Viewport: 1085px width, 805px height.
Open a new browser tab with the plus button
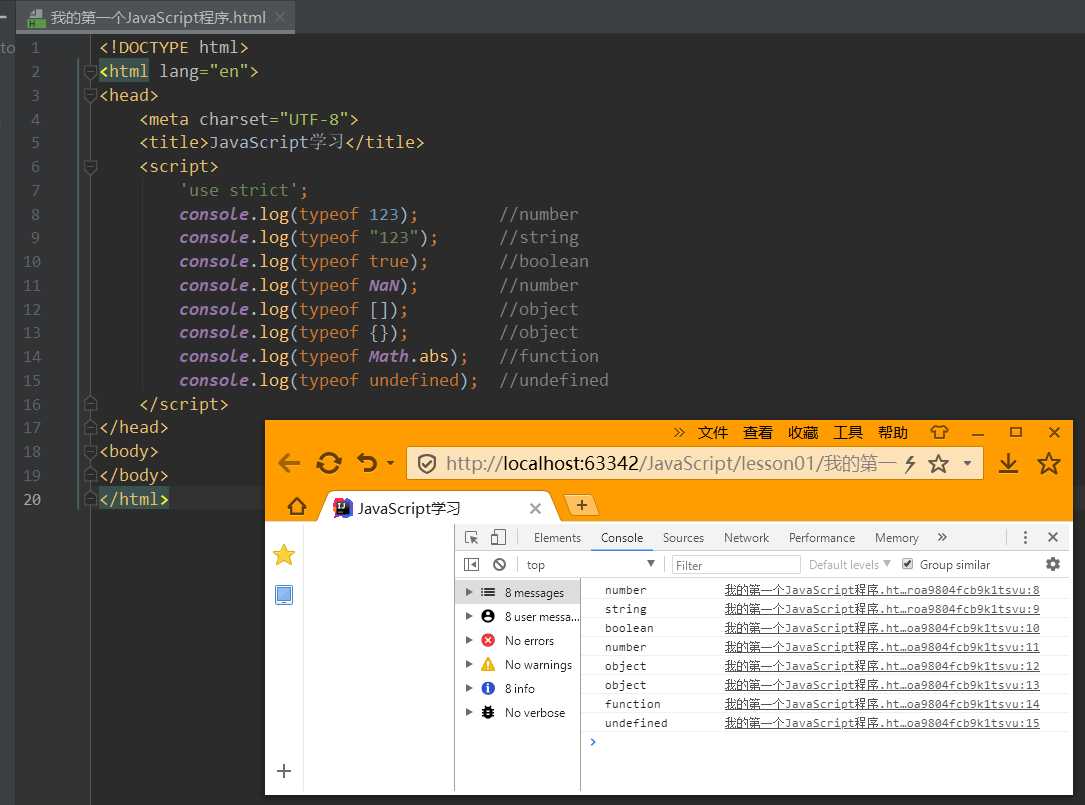click(x=581, y=505)
